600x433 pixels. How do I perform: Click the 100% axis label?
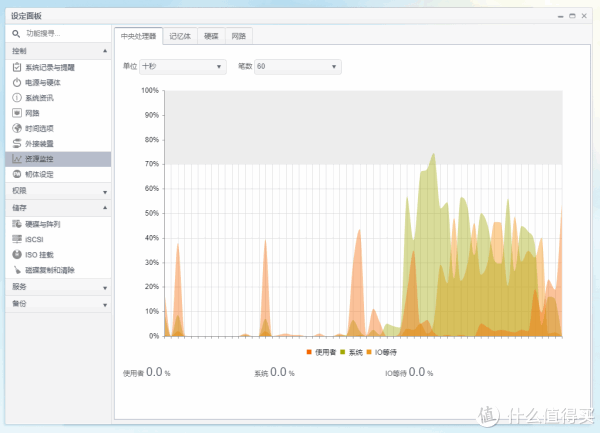(150, 90)
